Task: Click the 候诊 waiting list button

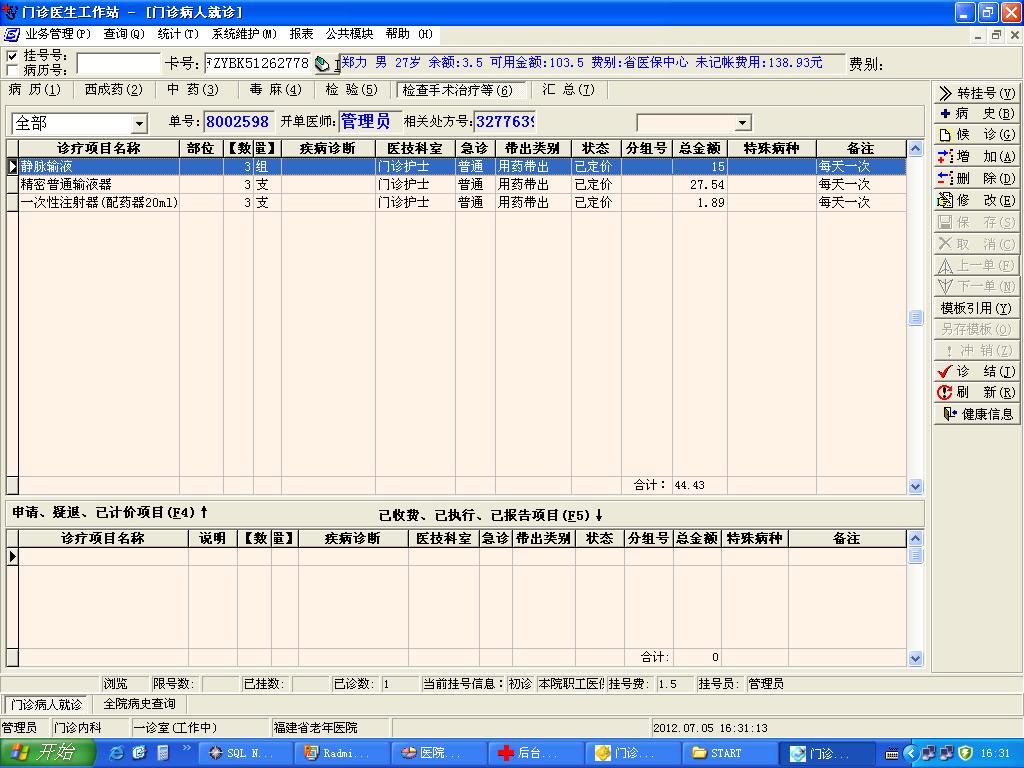Action: click(x=976, y=135)
